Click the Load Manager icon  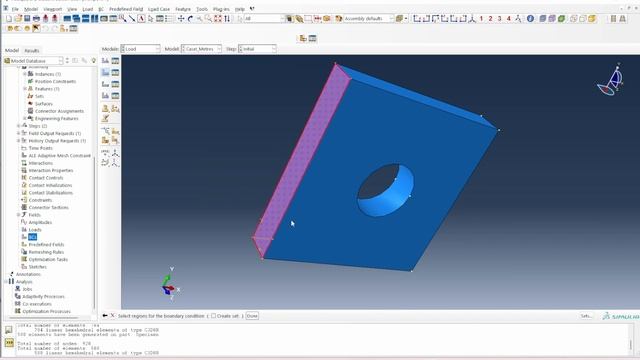(116, 61)
